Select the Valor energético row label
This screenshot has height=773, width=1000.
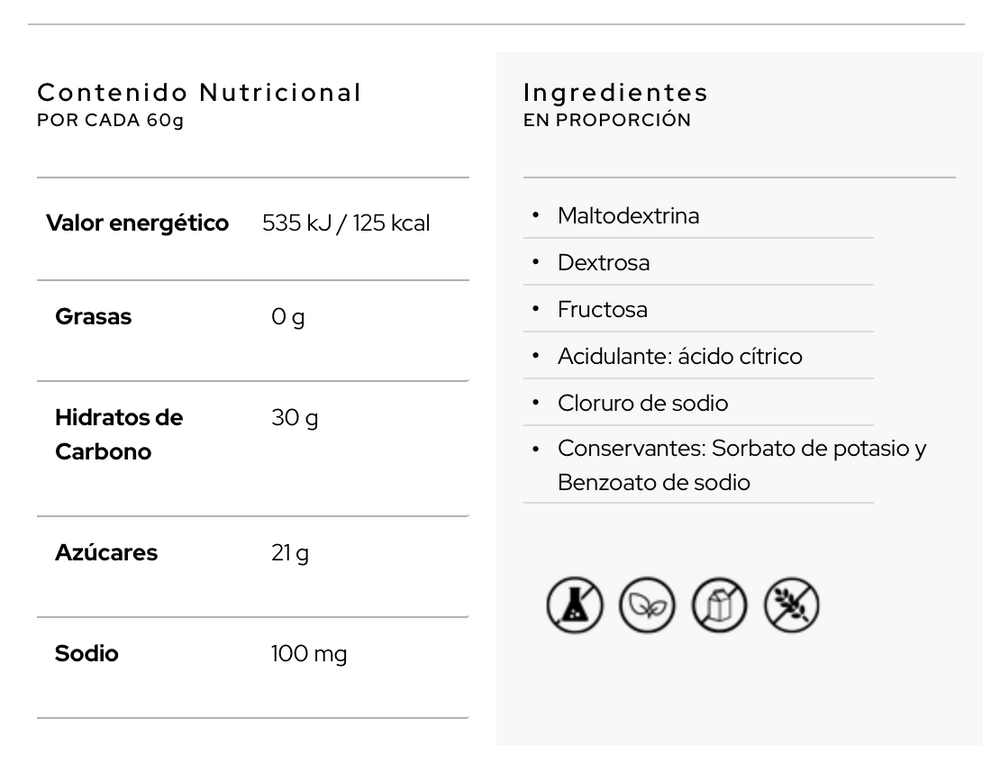click(x=137, y=223)
